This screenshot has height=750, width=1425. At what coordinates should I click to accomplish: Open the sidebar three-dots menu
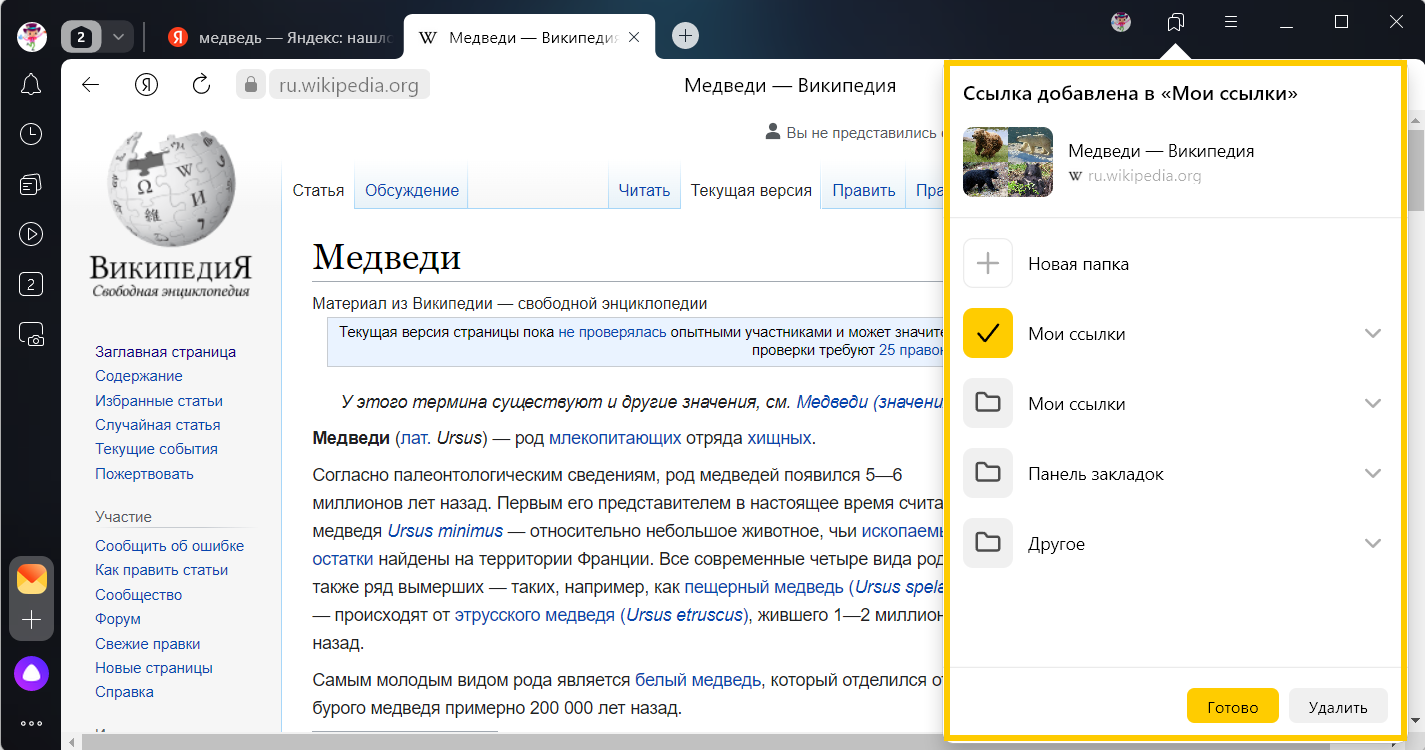pyautogui.click(x=31, y=723)
